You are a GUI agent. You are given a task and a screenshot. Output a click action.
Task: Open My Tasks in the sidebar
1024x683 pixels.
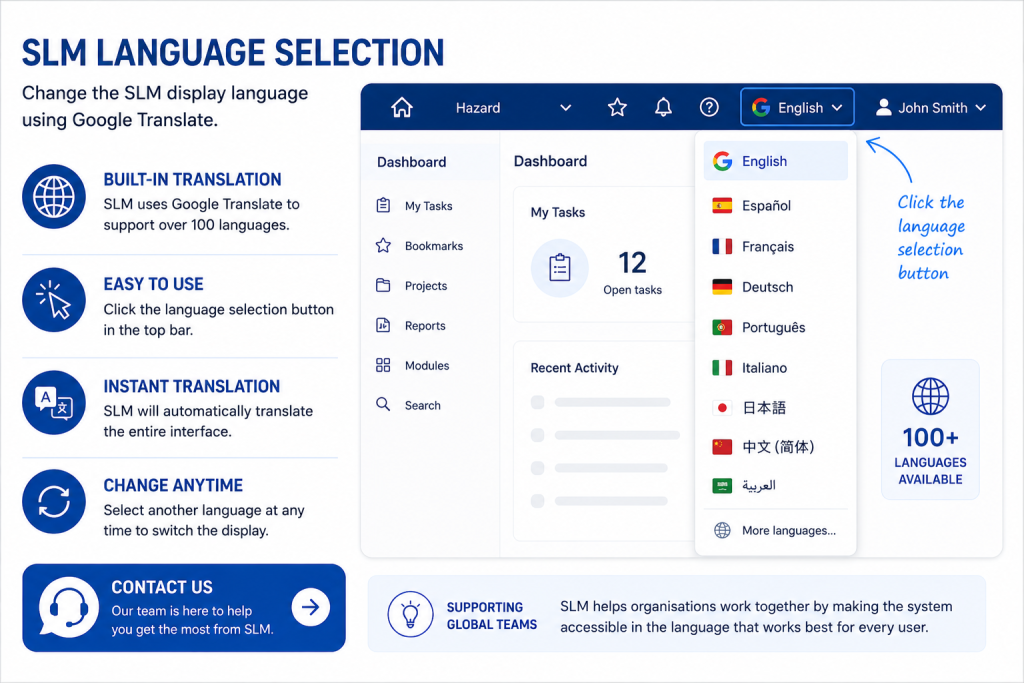point(428,206)
